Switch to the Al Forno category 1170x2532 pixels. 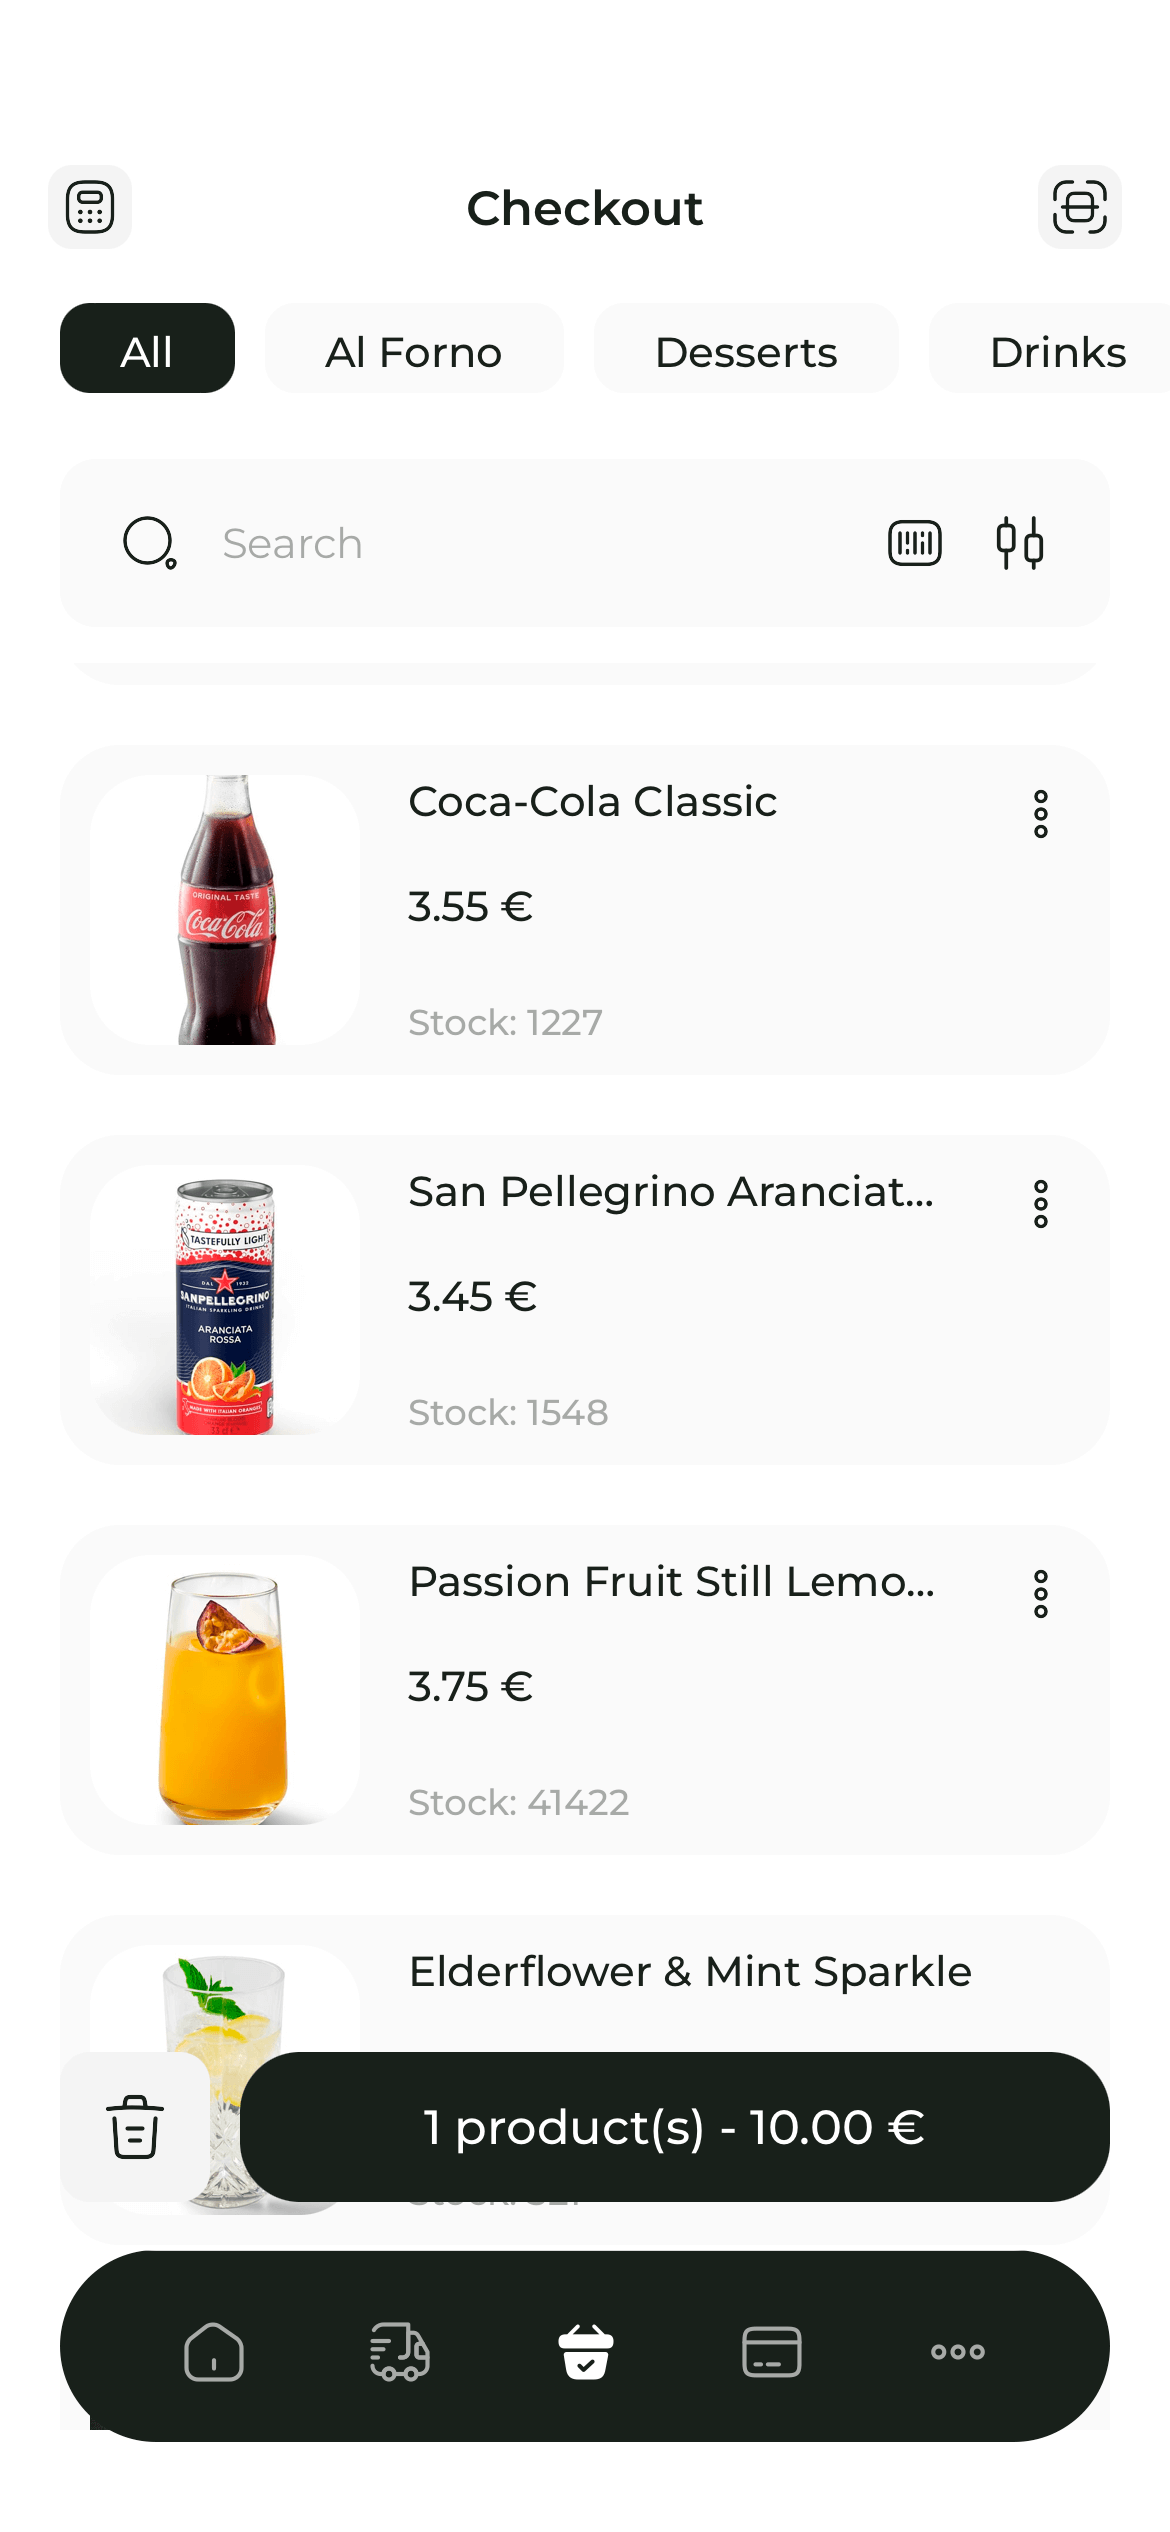pyautogui.click(x=414, y=348)
